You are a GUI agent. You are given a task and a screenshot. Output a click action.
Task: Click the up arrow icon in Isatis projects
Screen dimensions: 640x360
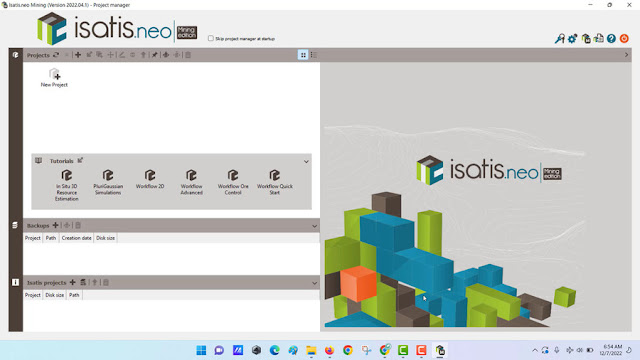point(95,282)
